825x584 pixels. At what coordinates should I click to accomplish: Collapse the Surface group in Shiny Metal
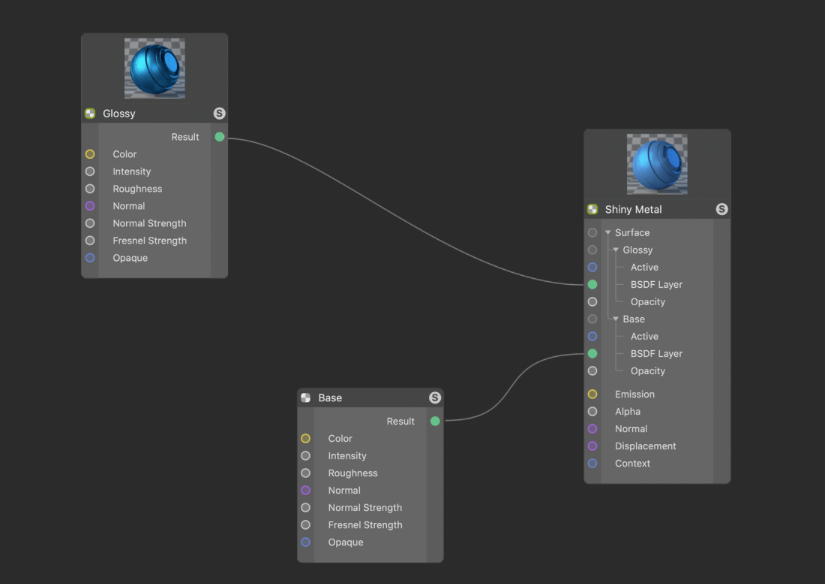(x=608, y=233)
